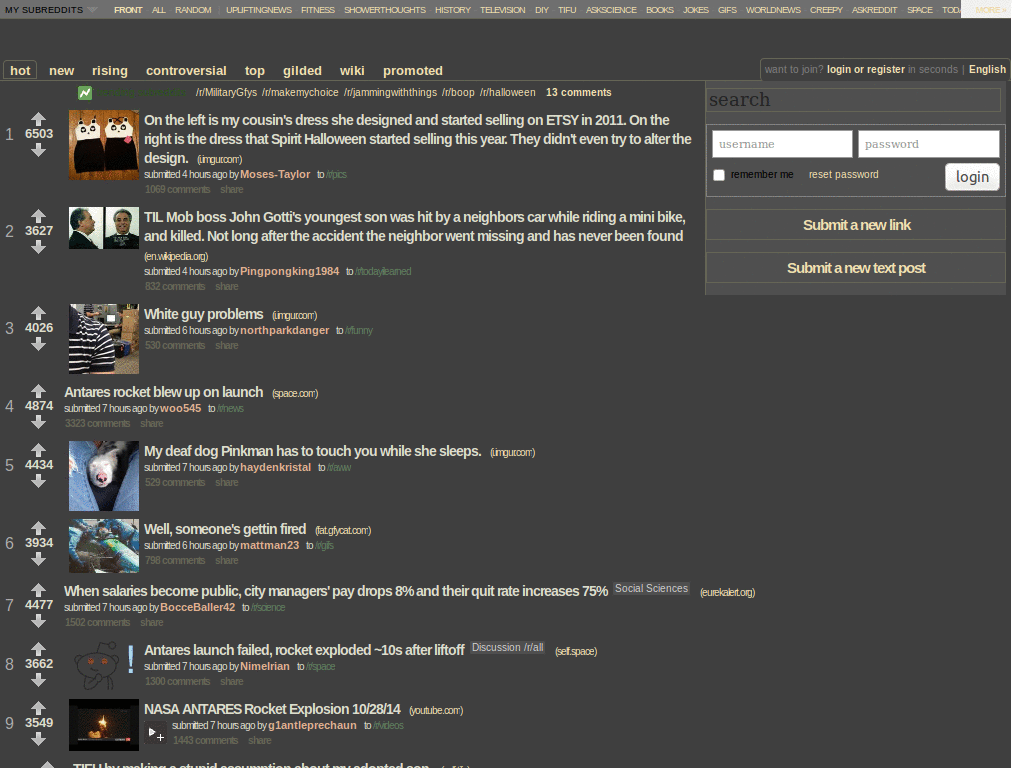Switch to the rising tab

click(110, 71)
